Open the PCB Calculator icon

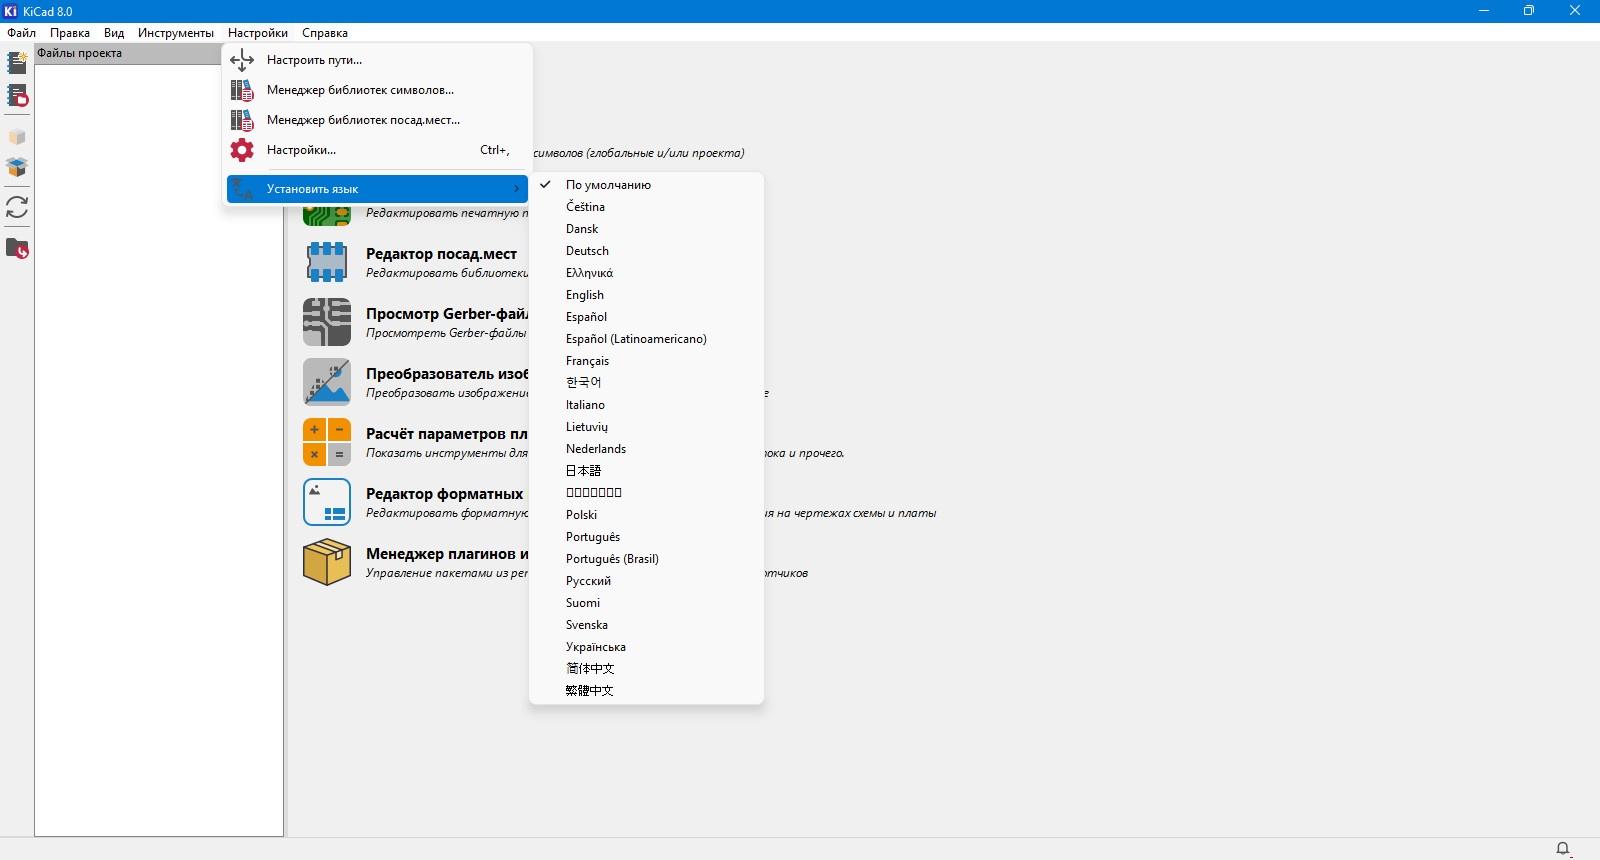pyautogui.click(x=327, y=442)
